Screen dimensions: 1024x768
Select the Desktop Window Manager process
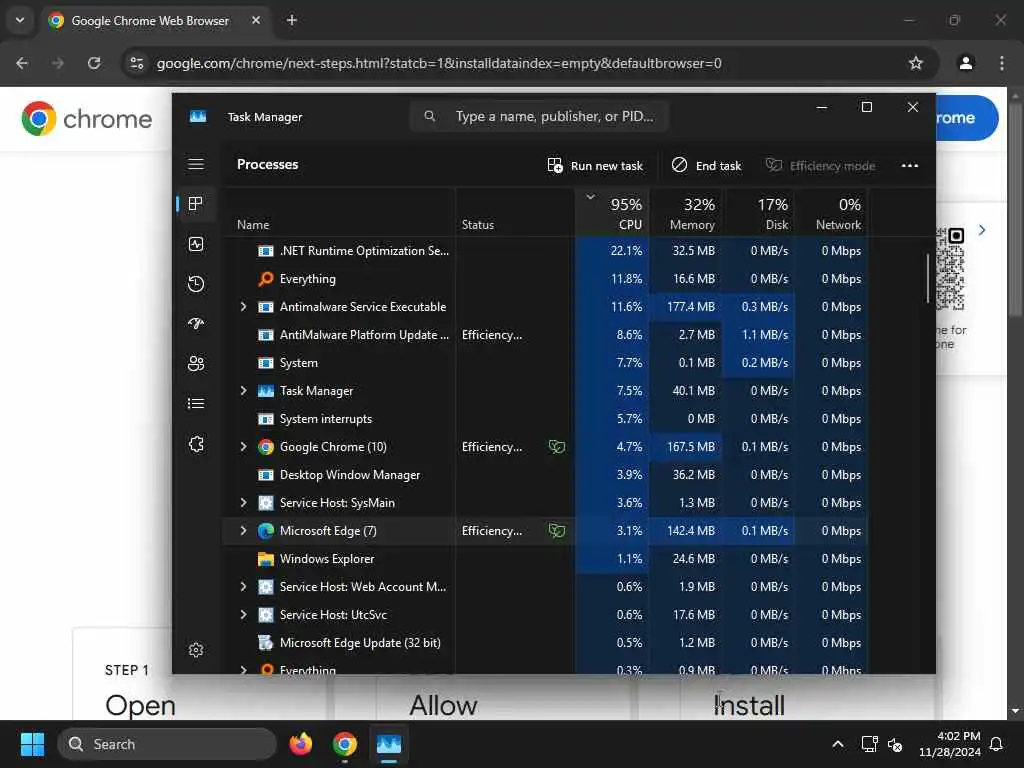coord(545,475)
